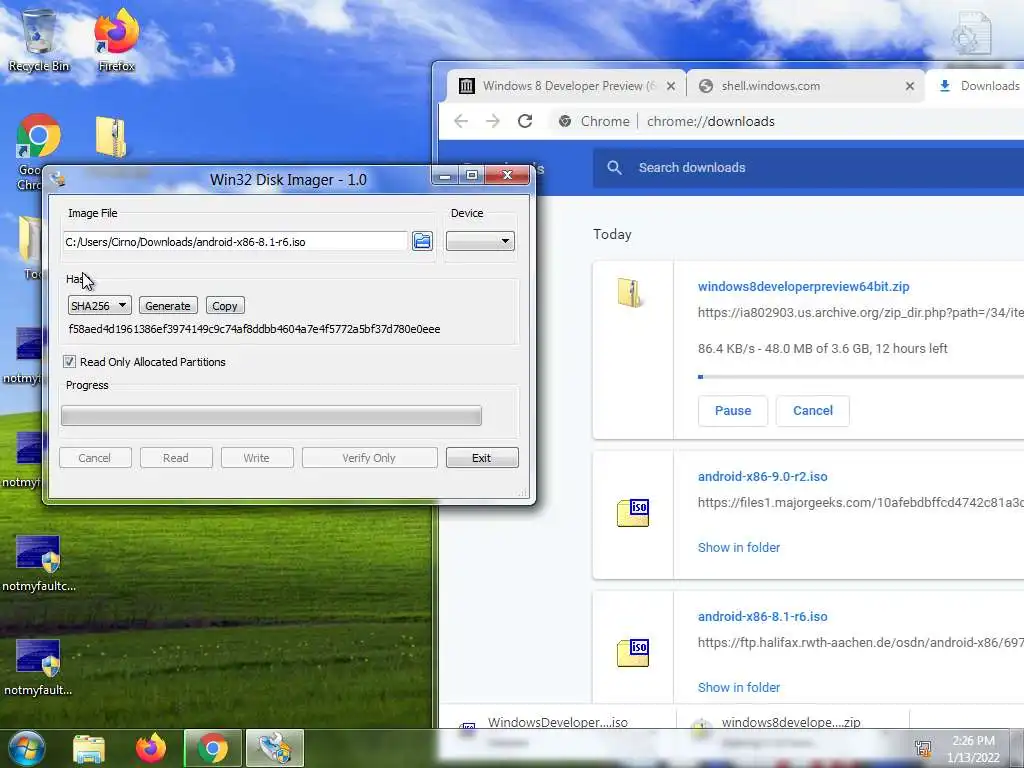
Task: Pause the Windows 8 zip download
Action: coord(733,411)
